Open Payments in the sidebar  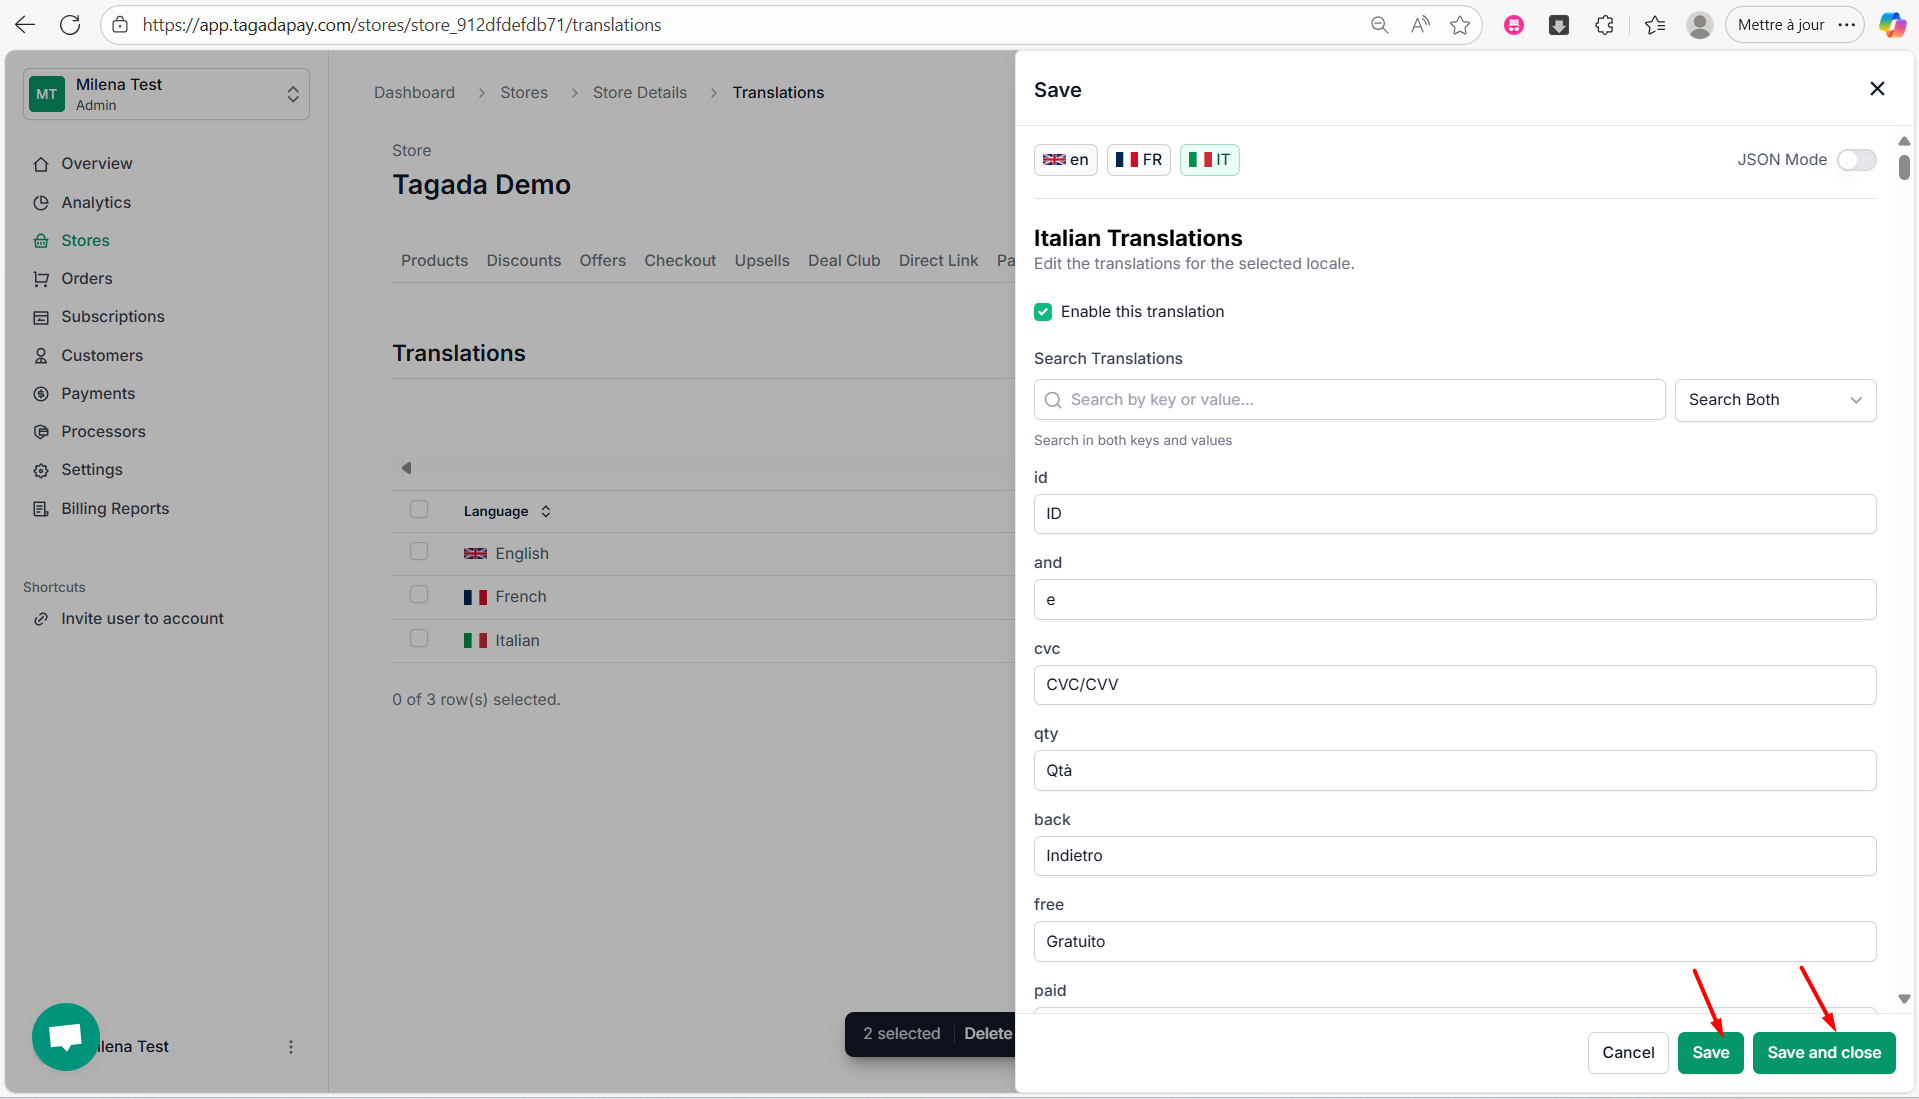pos(97,393)
